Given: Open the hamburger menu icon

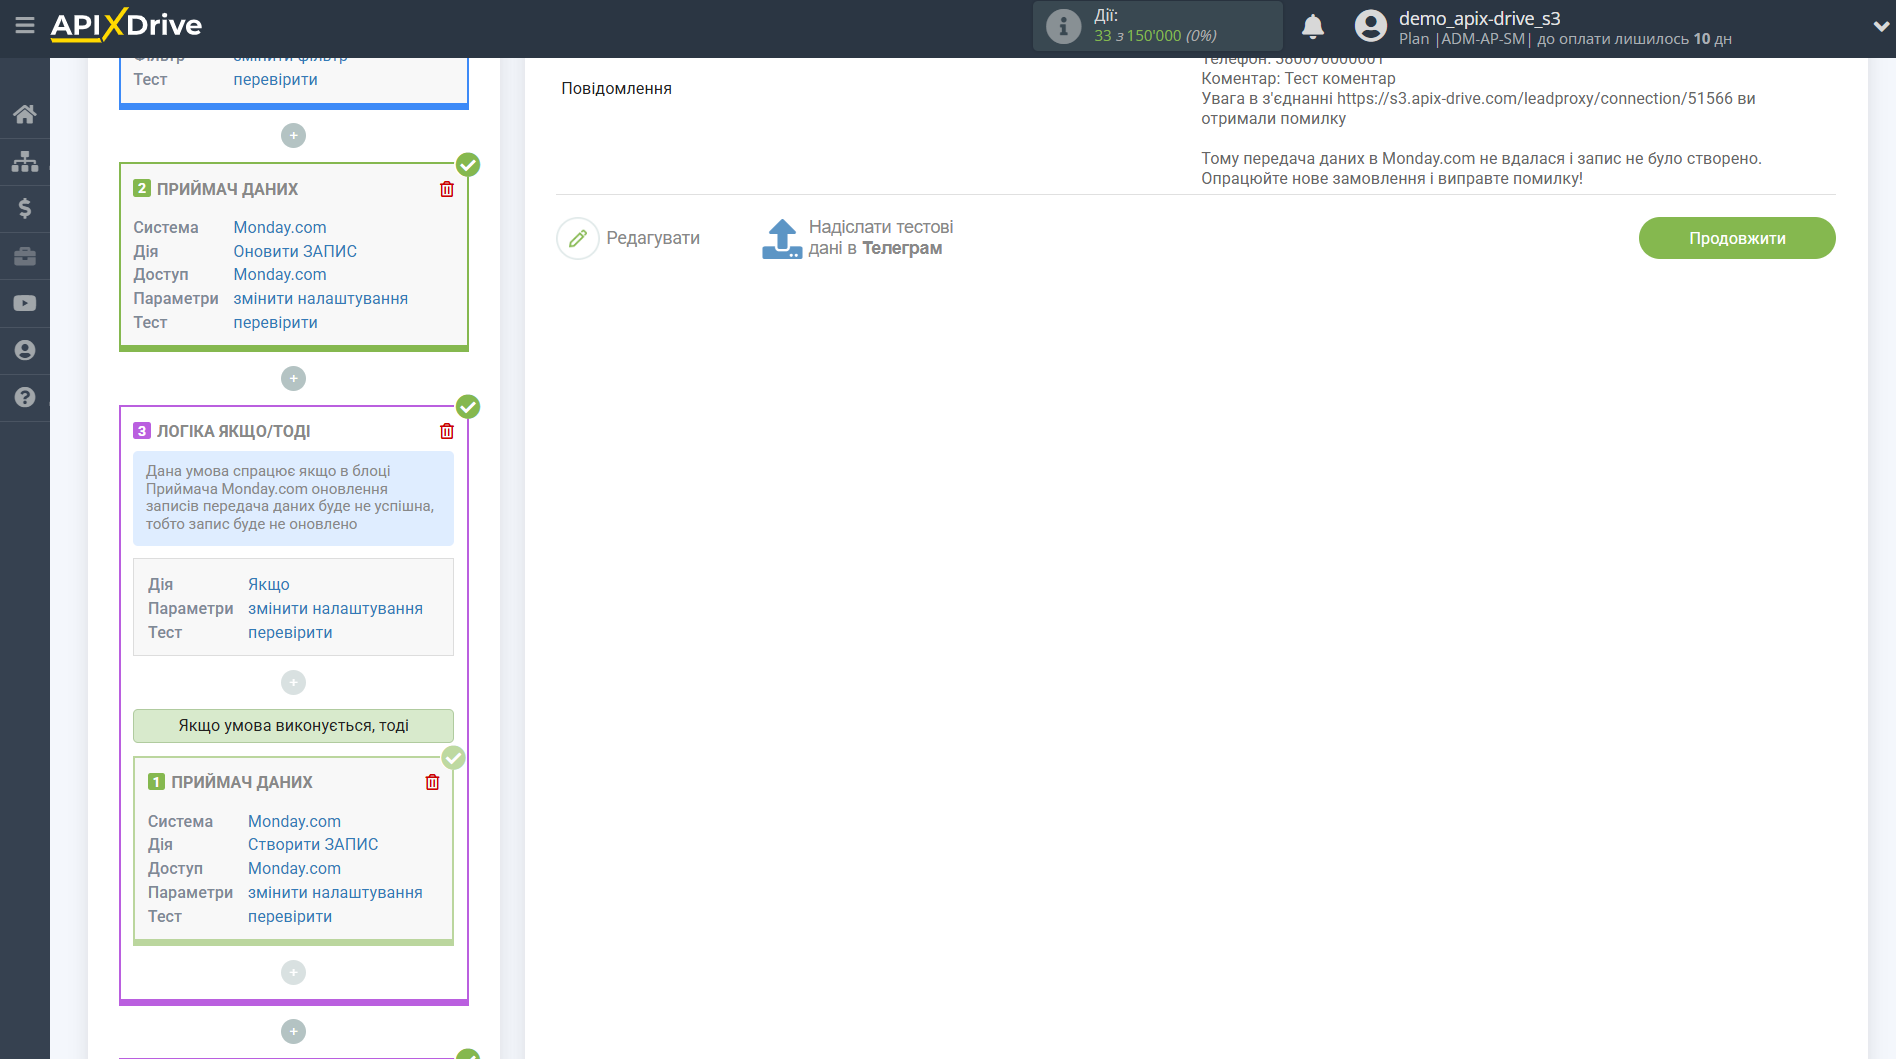Looking at the screenshot, I should coord(24,25).
